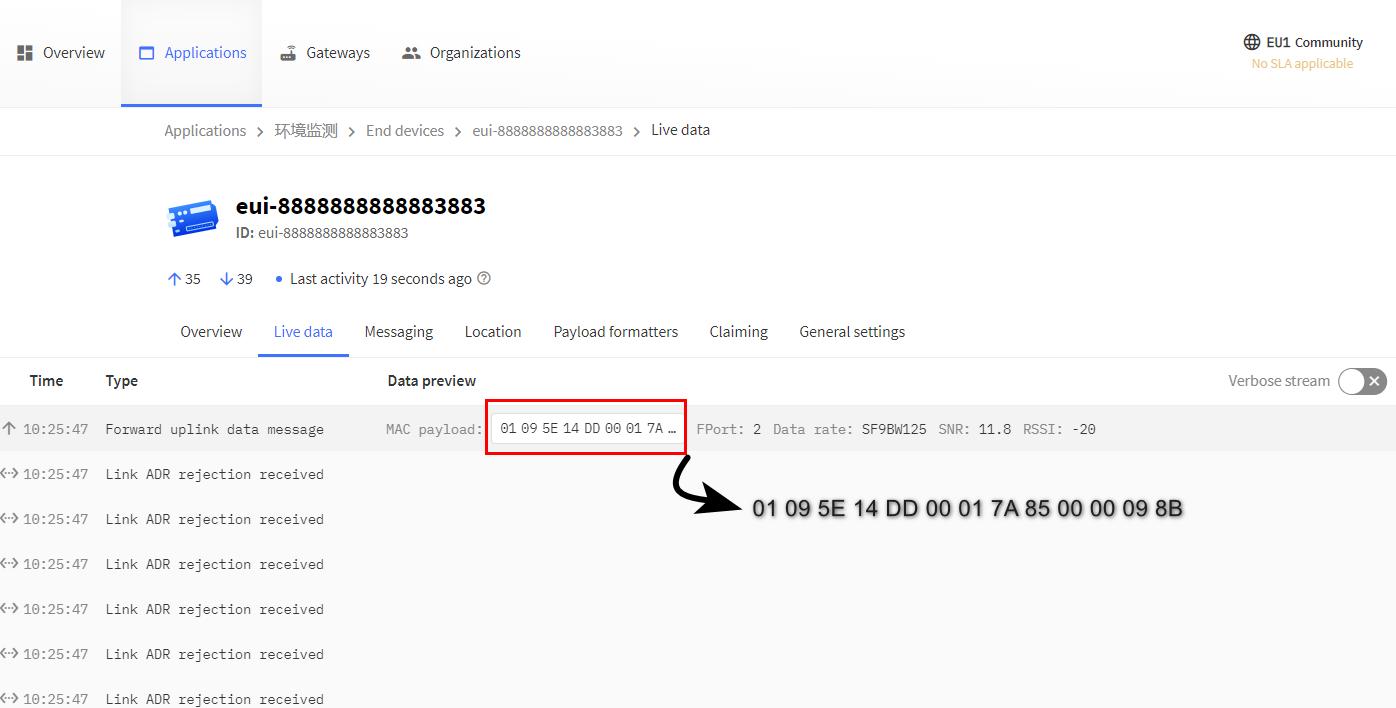Click the Live data breadcrumb text
The width and height of the screenshot is (1396, 708).
pyautogui.click(x=680, y=130)
